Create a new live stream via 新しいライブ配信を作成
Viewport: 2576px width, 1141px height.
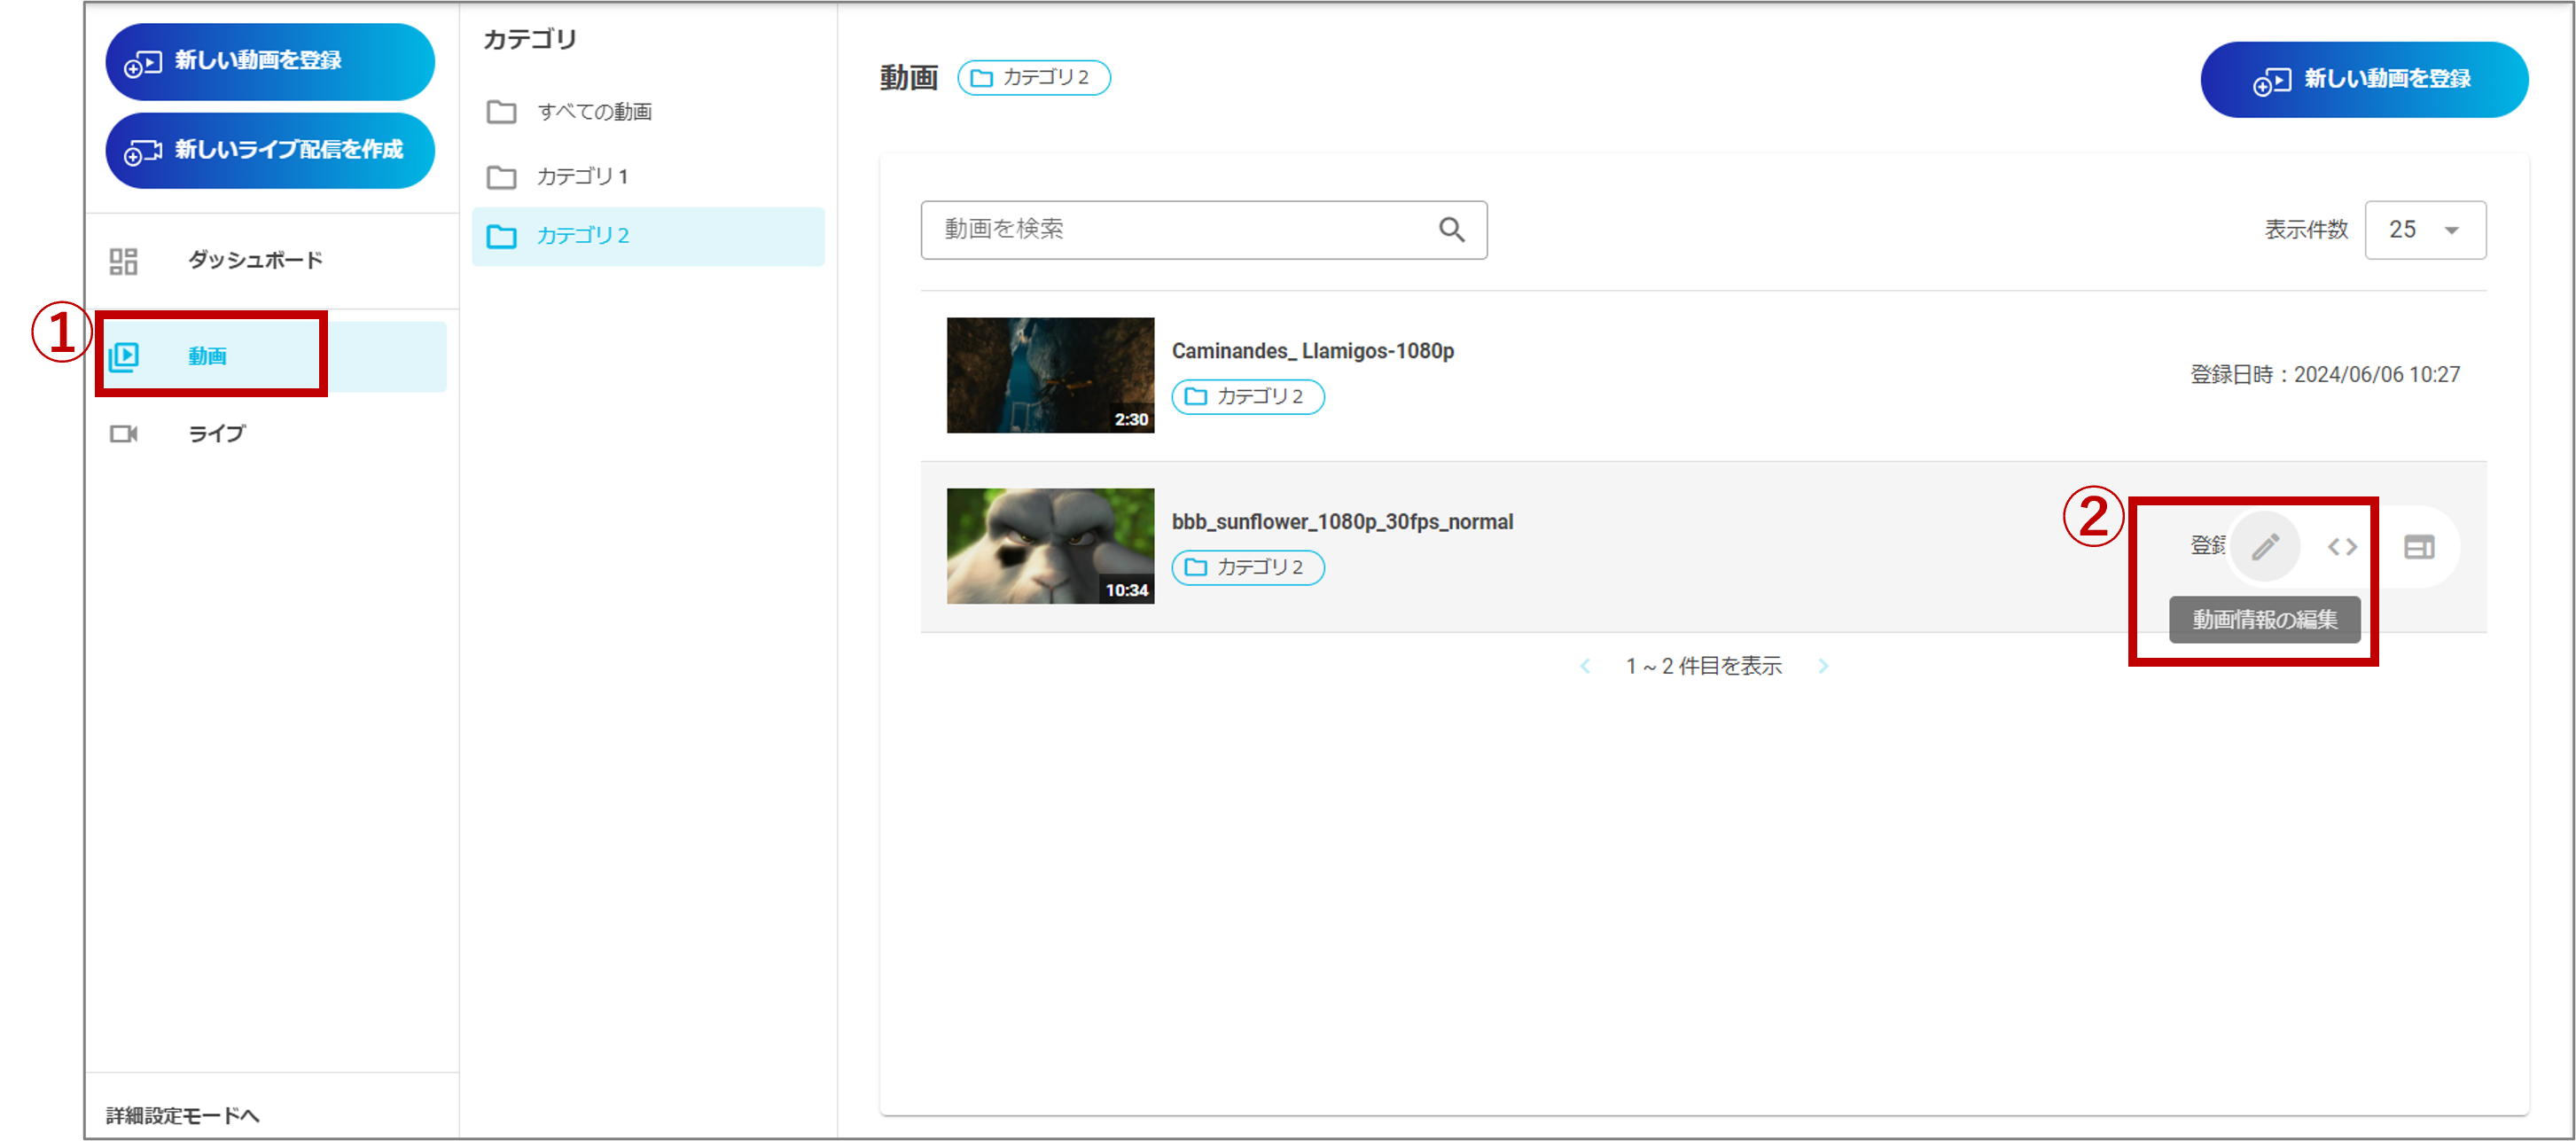point(270,151)
